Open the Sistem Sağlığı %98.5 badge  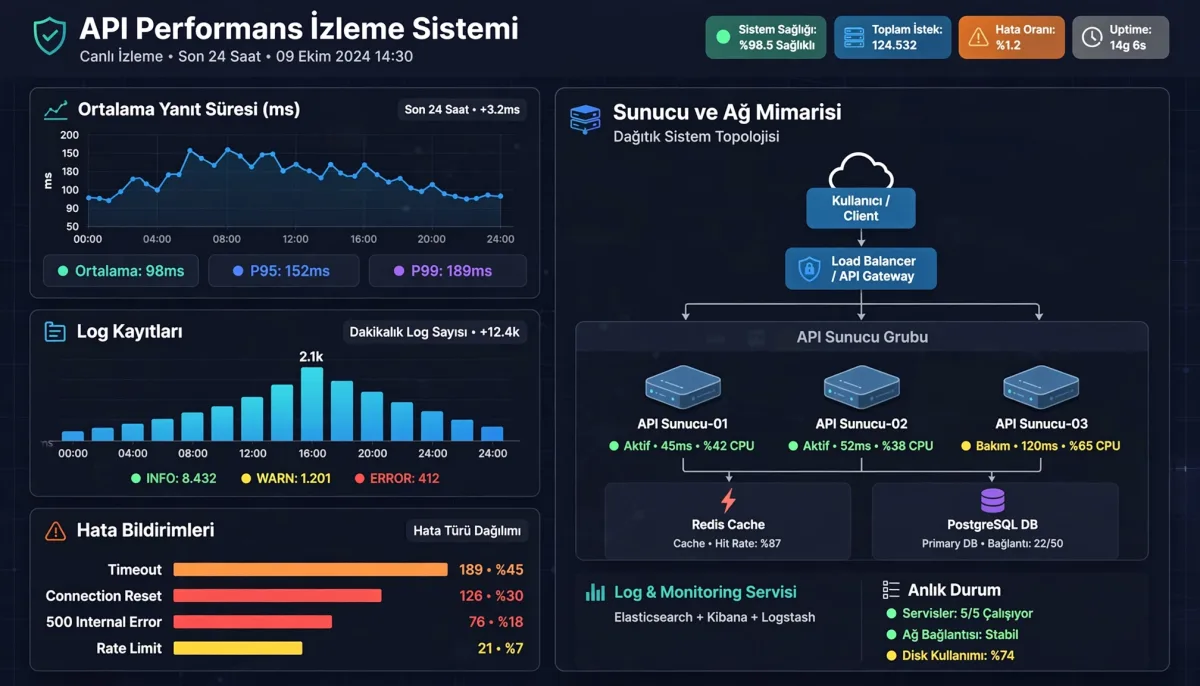(x=764, y=38)
